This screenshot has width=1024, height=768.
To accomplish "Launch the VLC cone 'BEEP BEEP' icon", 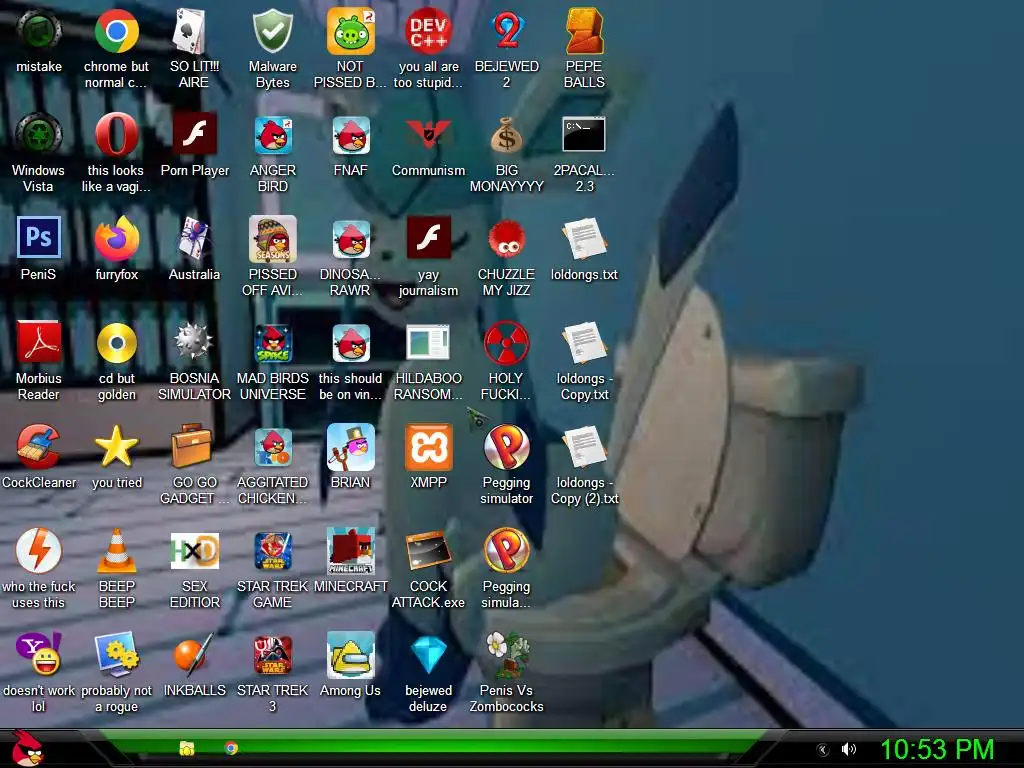I will click(x=116, y=550).
